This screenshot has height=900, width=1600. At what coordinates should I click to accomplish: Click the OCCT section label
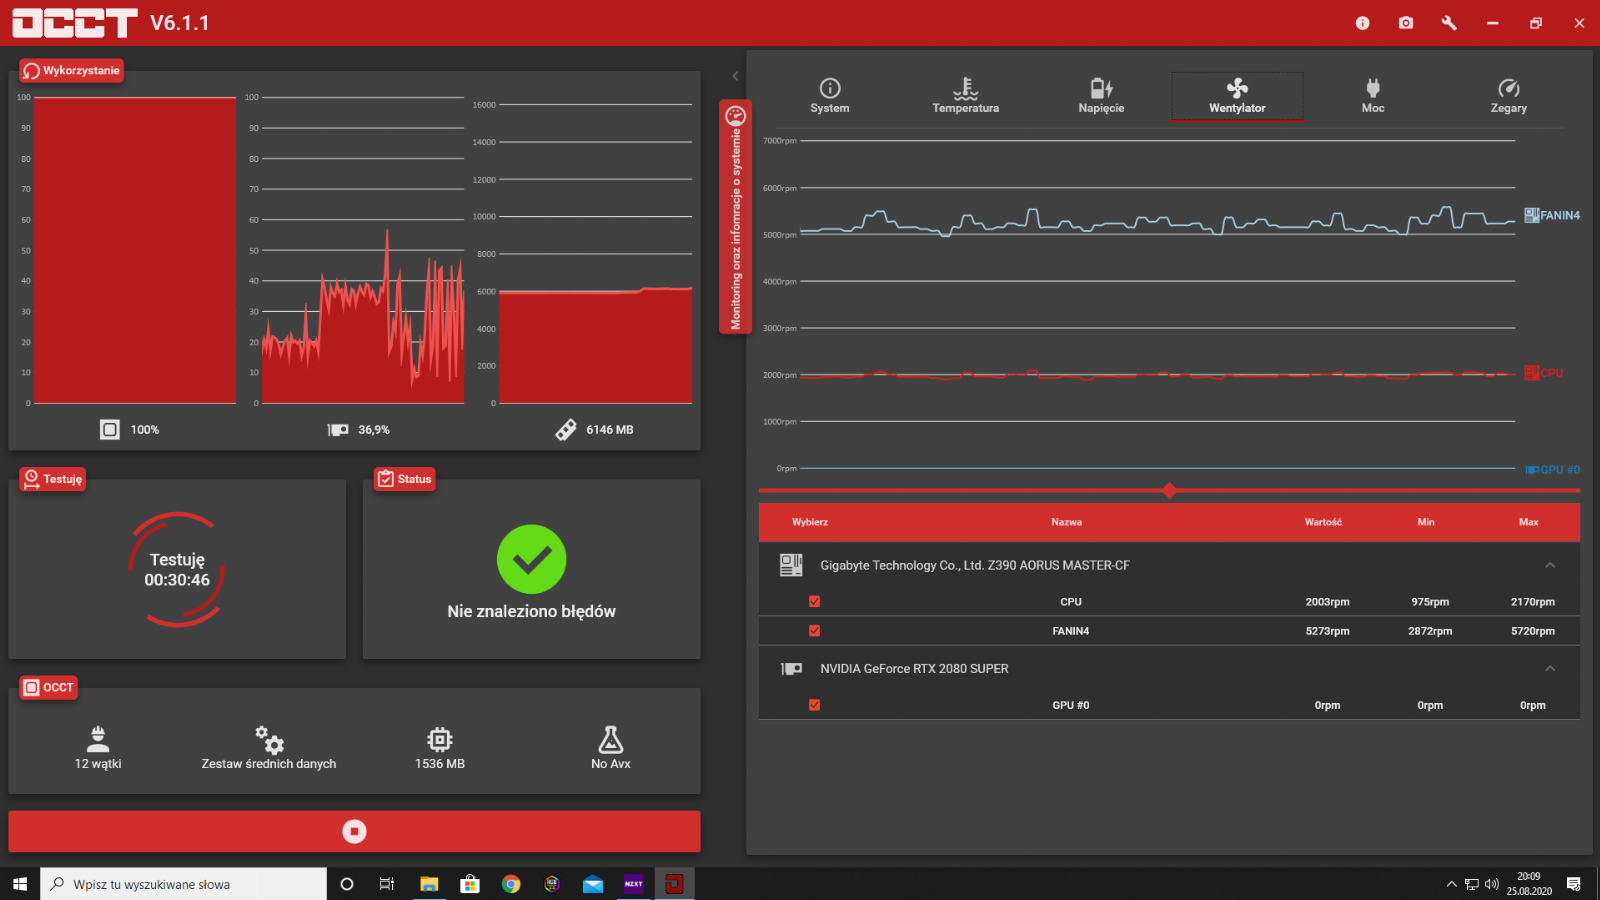coord(49,687)
